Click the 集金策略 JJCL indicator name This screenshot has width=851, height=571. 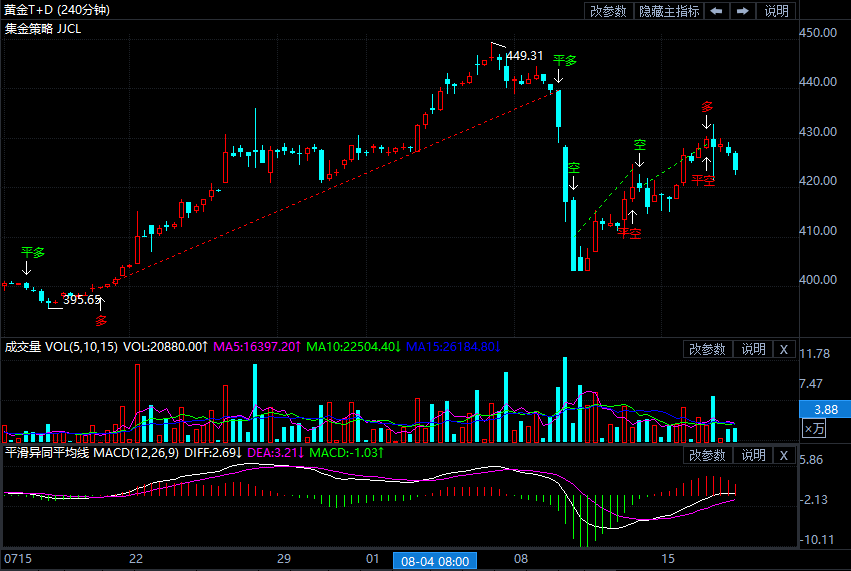pyautogui.click(x=43, y=29)
